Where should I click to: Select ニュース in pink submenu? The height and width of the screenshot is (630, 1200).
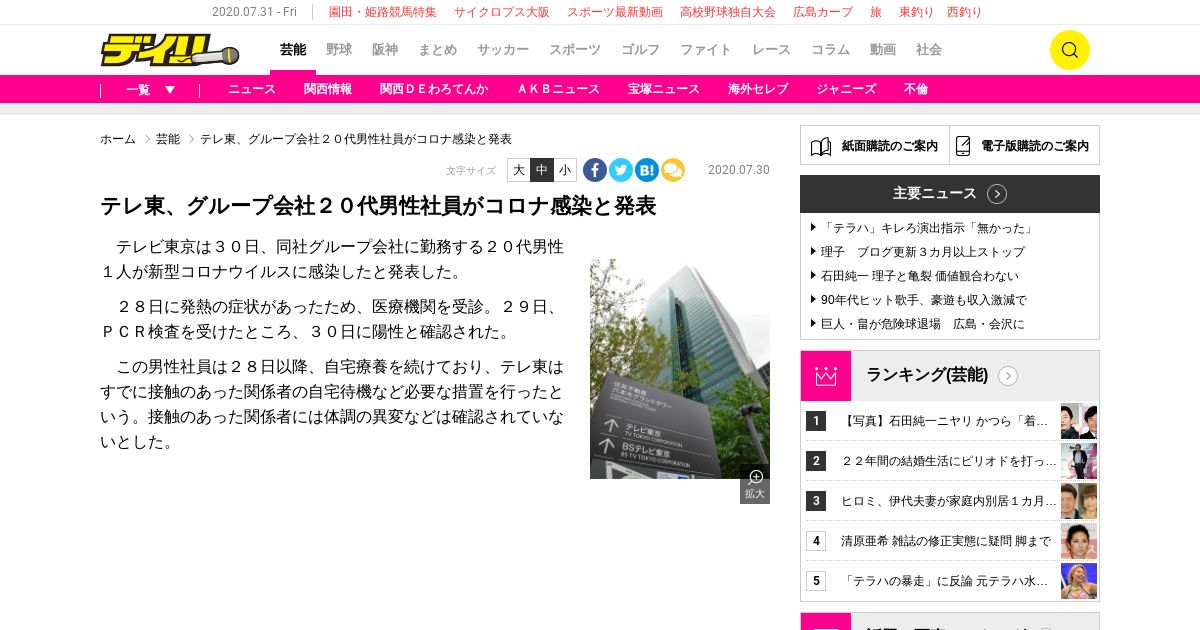pyautogui.click(x=252, y=89)
